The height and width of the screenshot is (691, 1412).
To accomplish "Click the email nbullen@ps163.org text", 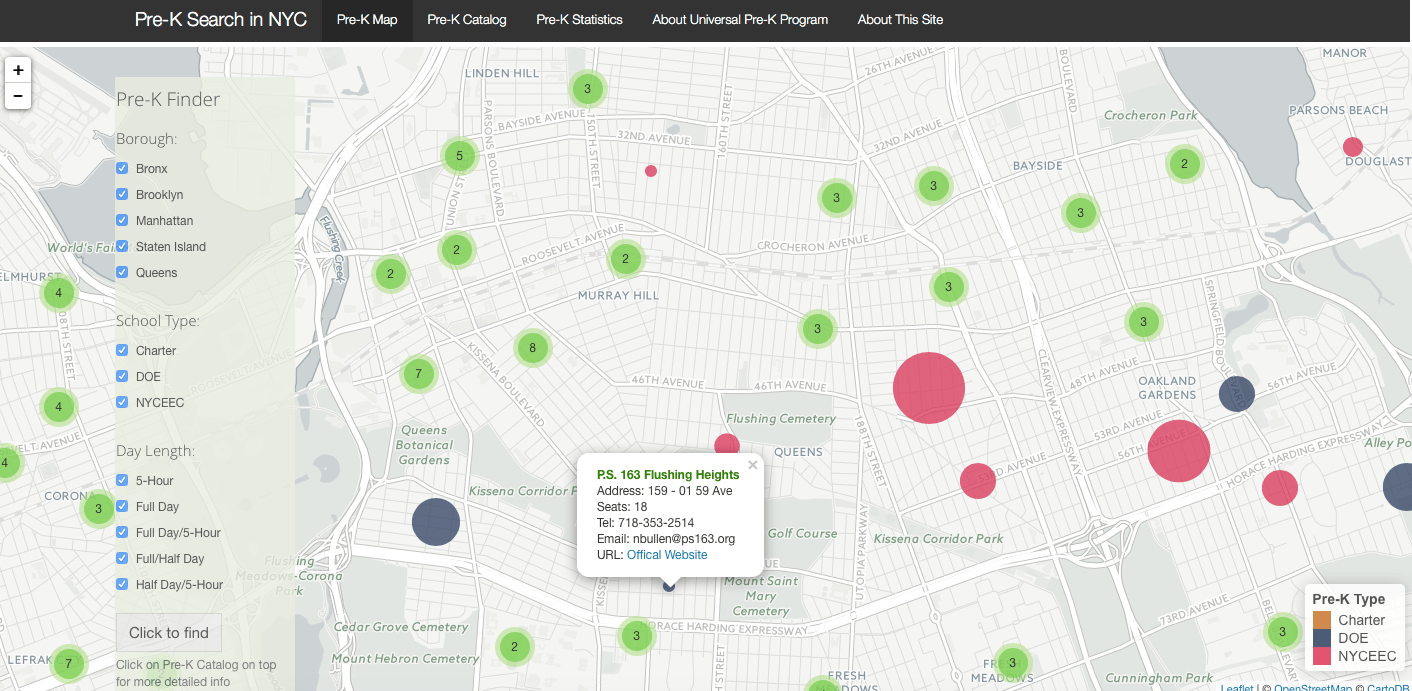I will click(x=684, y=539).
